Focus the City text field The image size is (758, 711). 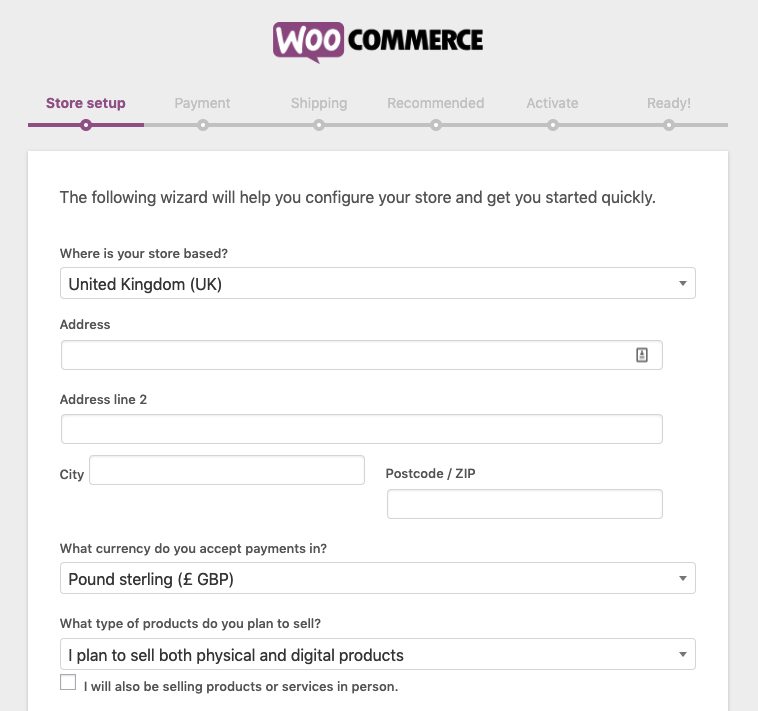pyautogui.click(x=227, y=470)
